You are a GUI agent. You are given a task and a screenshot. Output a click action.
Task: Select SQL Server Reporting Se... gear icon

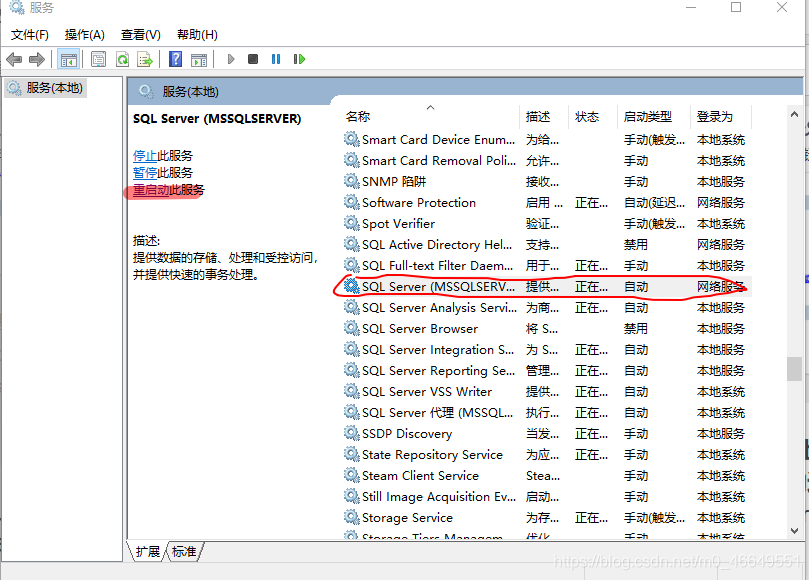[x=351, y=370]
